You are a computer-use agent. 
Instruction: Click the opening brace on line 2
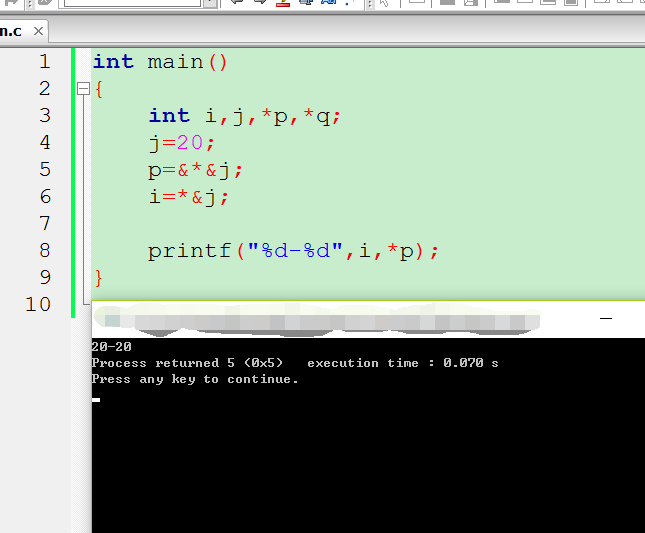click(98, 89)
